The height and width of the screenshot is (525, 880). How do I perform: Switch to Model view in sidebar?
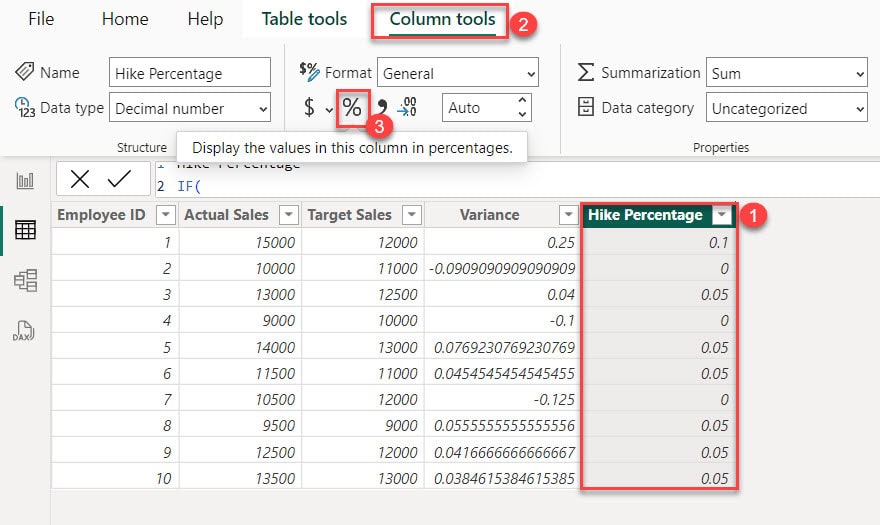click(x=25, y=280)
